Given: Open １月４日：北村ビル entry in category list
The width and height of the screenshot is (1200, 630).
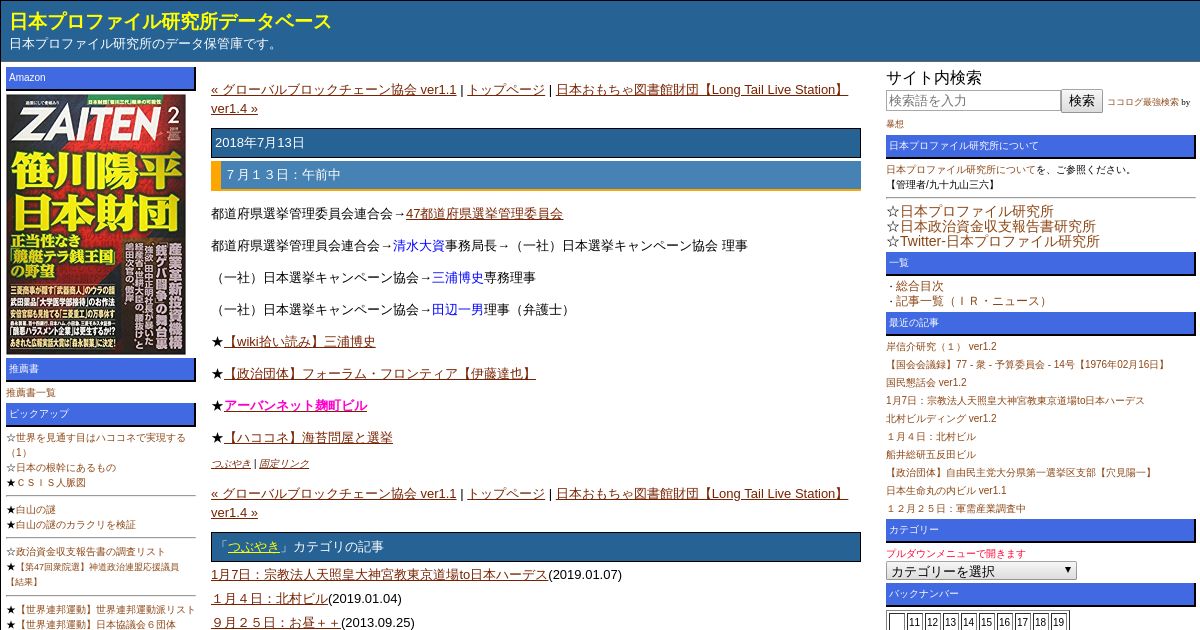Looking at the screenshot, I should (x=269, y=598).
